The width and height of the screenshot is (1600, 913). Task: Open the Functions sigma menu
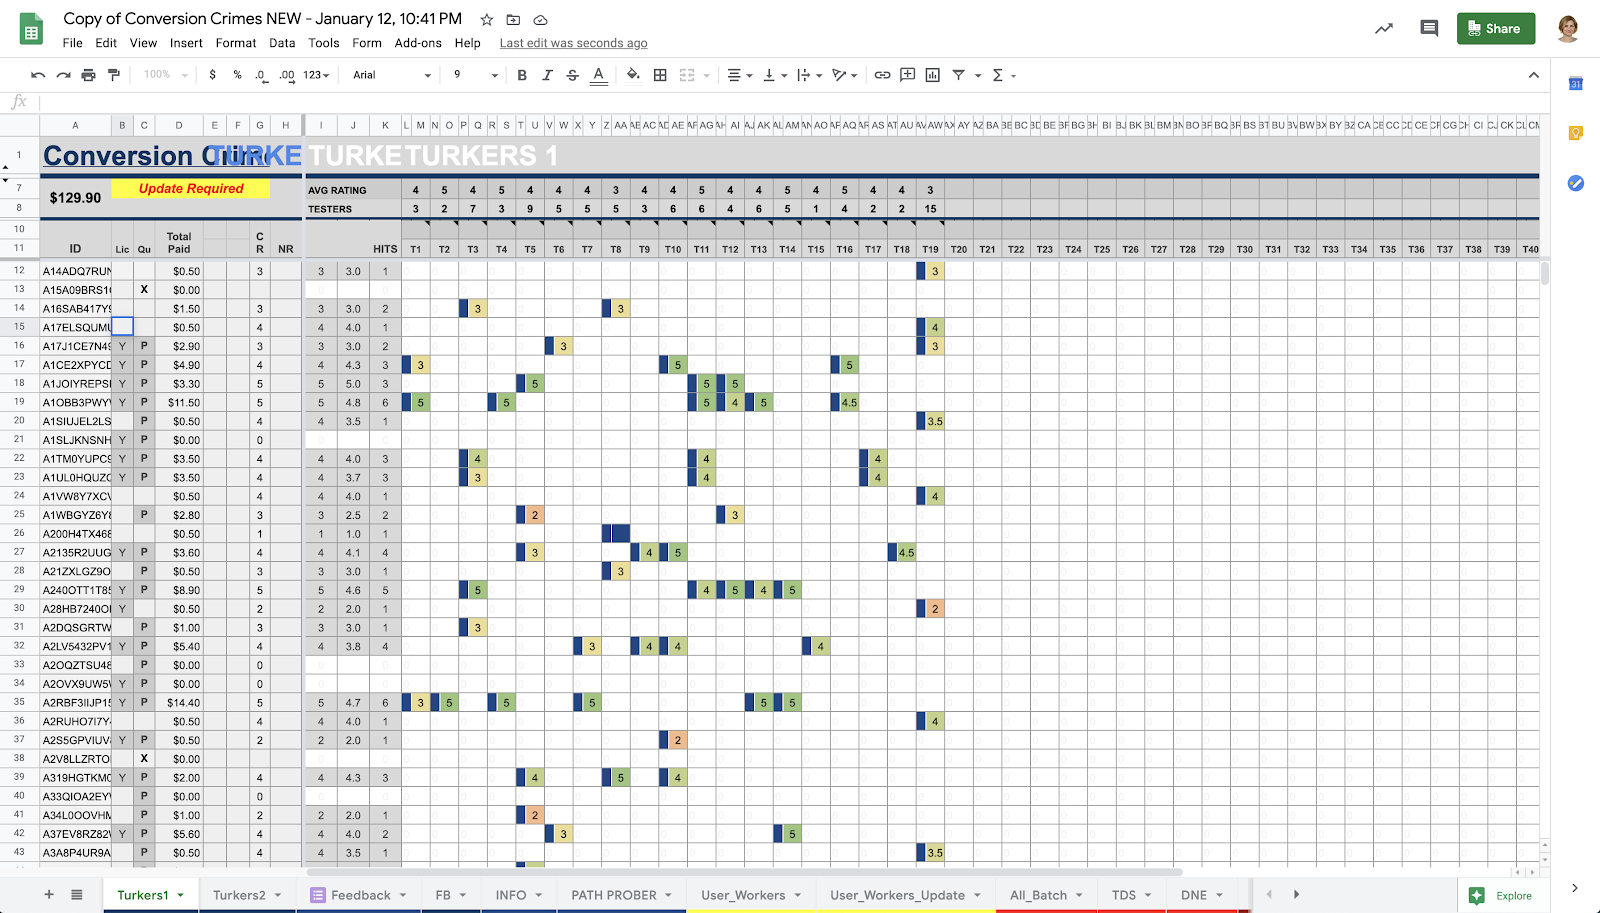1003,75
